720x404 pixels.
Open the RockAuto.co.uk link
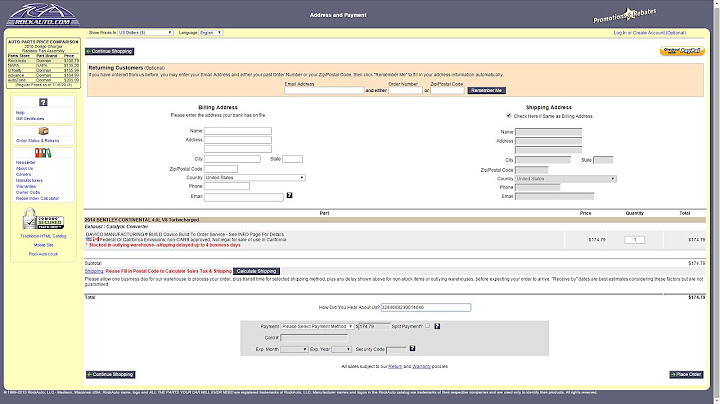click(43, 254)
